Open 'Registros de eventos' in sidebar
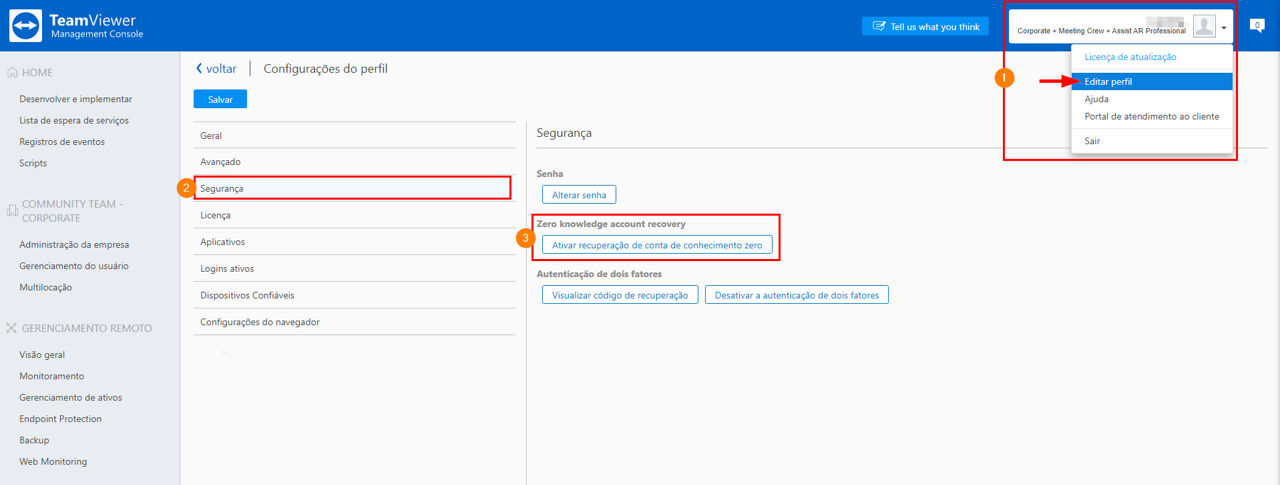 [x=62, y=142]
